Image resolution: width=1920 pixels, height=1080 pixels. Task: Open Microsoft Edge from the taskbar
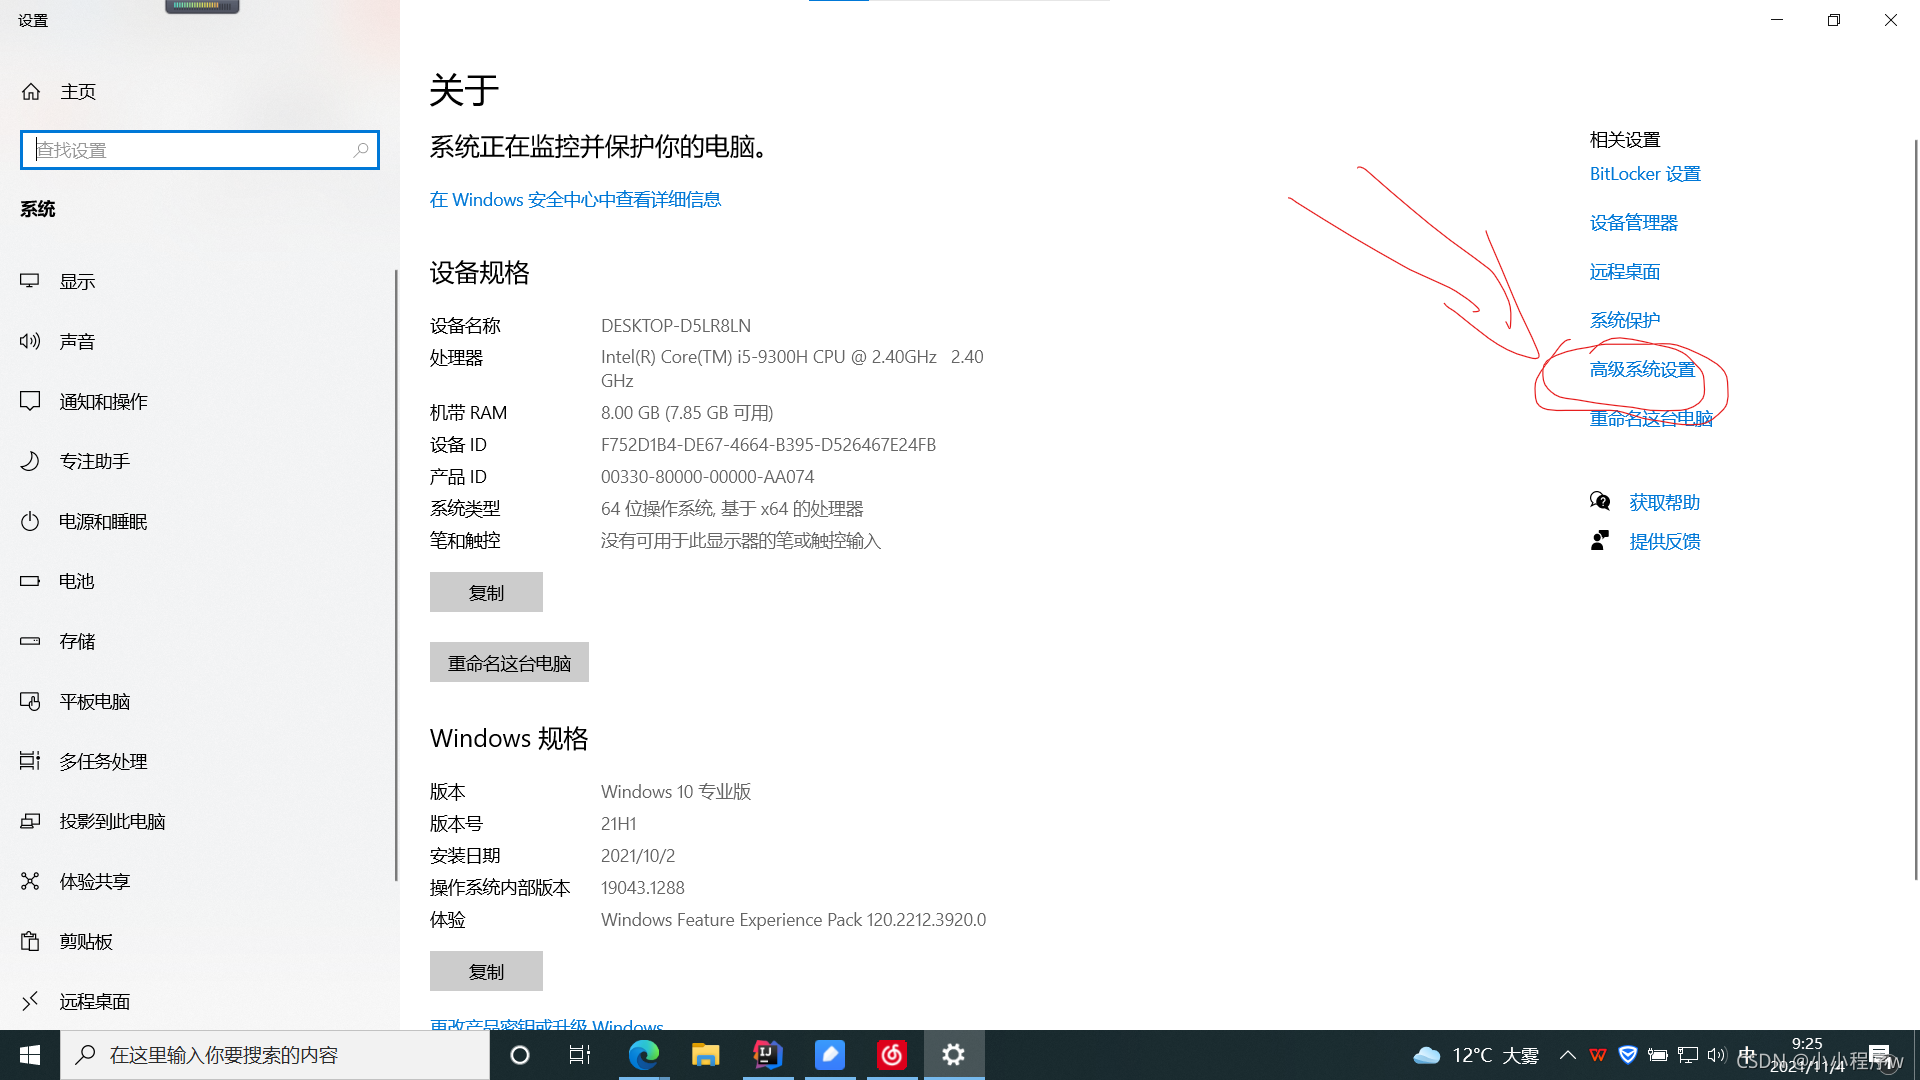[643, 1055]
